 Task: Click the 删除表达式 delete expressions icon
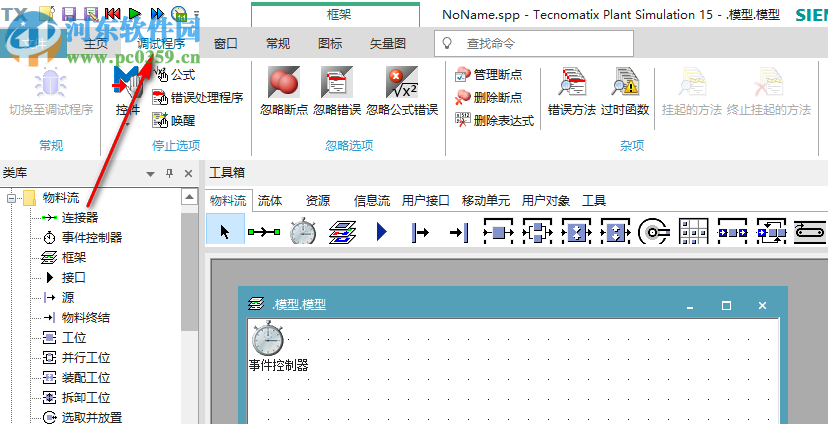pos(463,120)
